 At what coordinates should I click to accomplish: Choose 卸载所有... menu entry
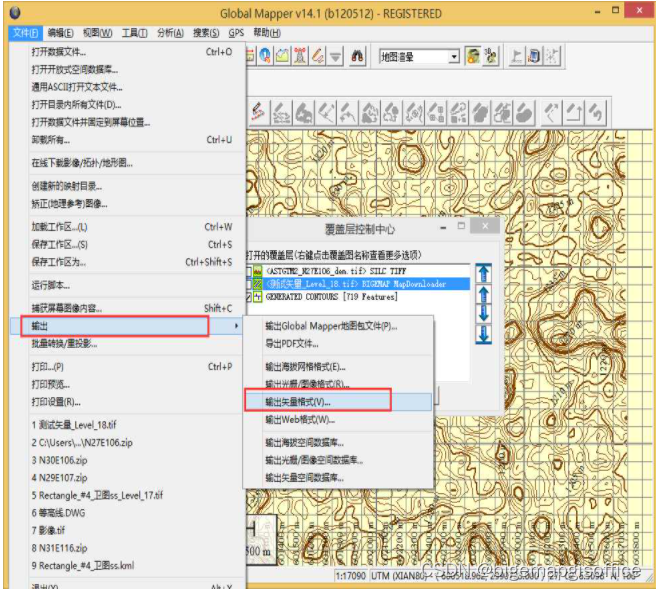(x=128, y=140)
